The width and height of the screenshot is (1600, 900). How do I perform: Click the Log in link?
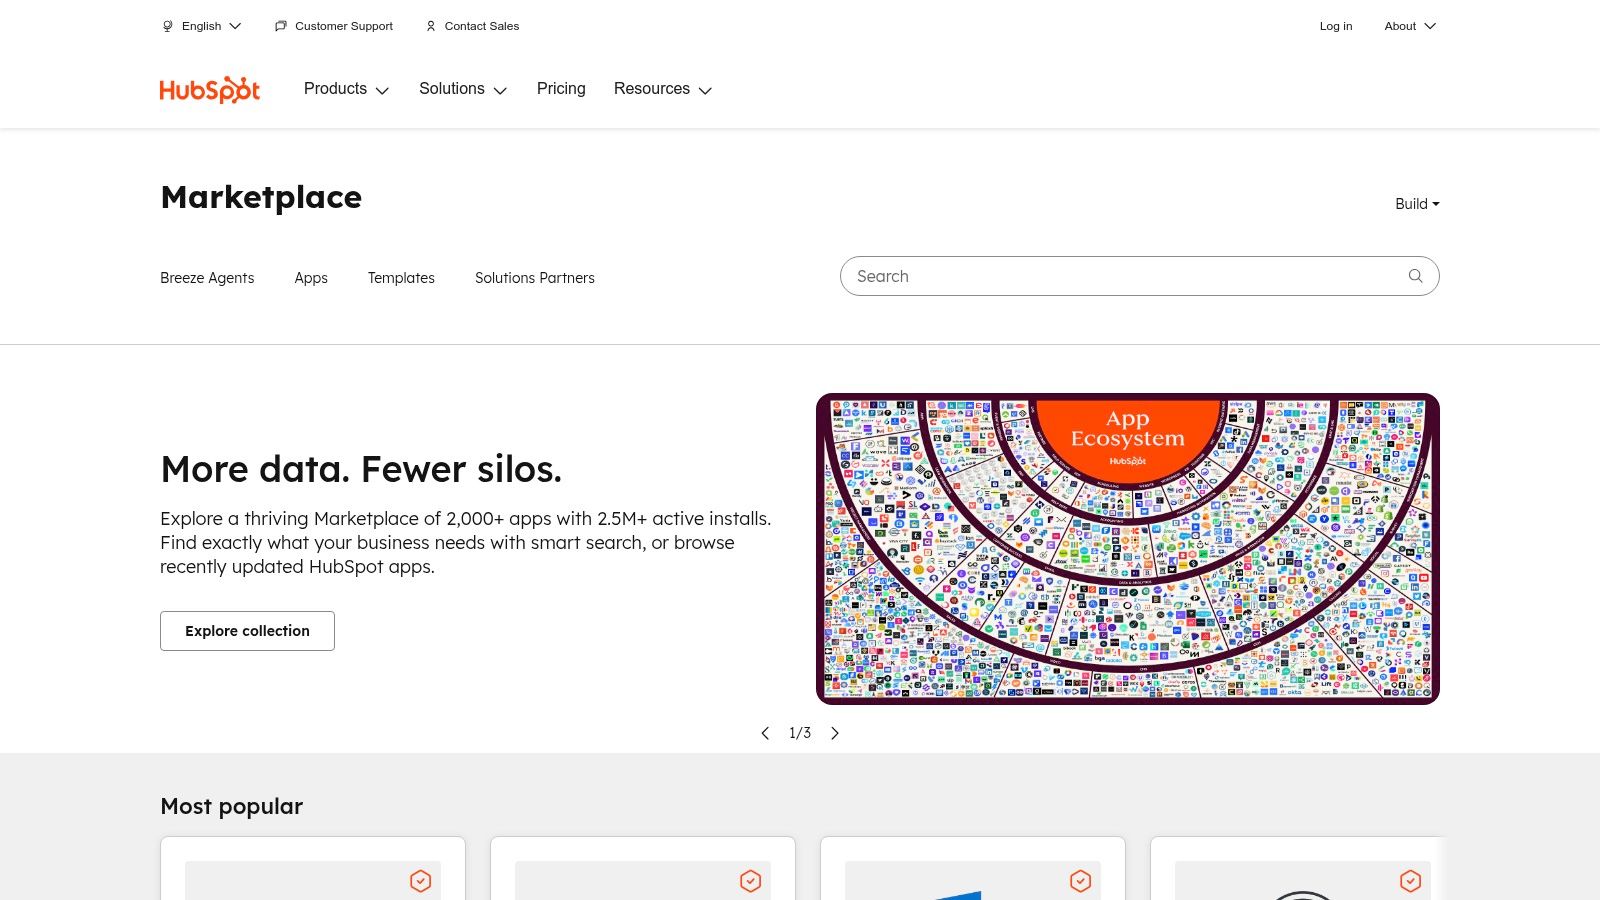[x=1336, y=26]
